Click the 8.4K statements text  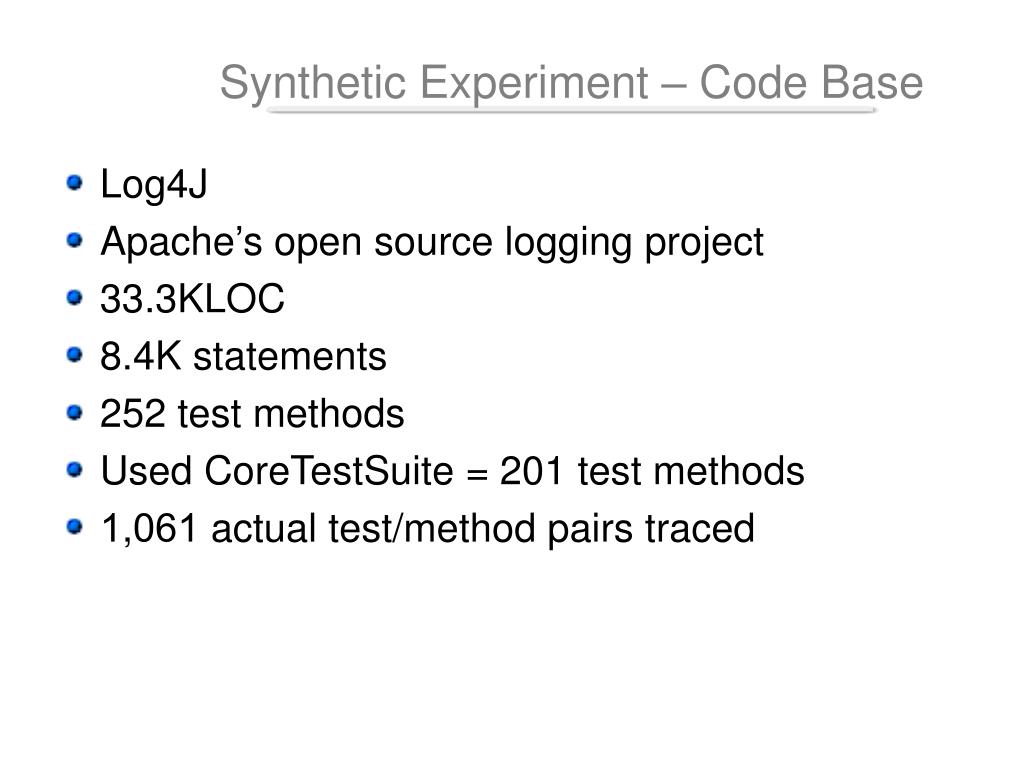(243, 357)
